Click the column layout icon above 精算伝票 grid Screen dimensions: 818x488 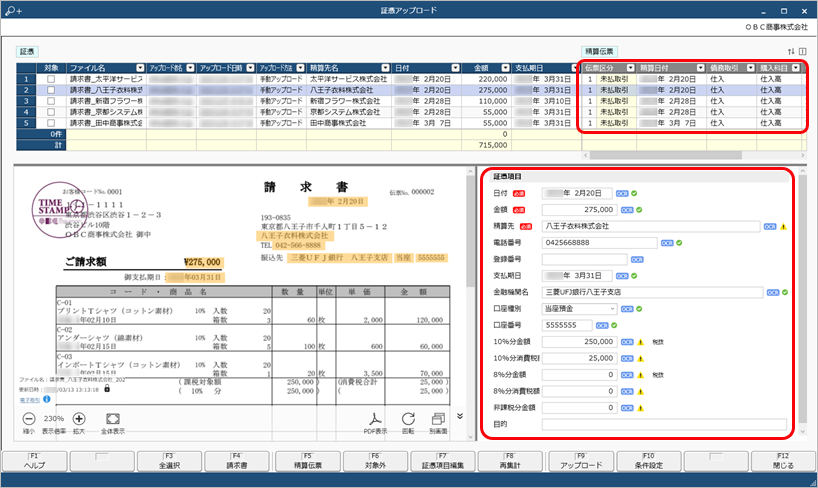coord(802,51)
